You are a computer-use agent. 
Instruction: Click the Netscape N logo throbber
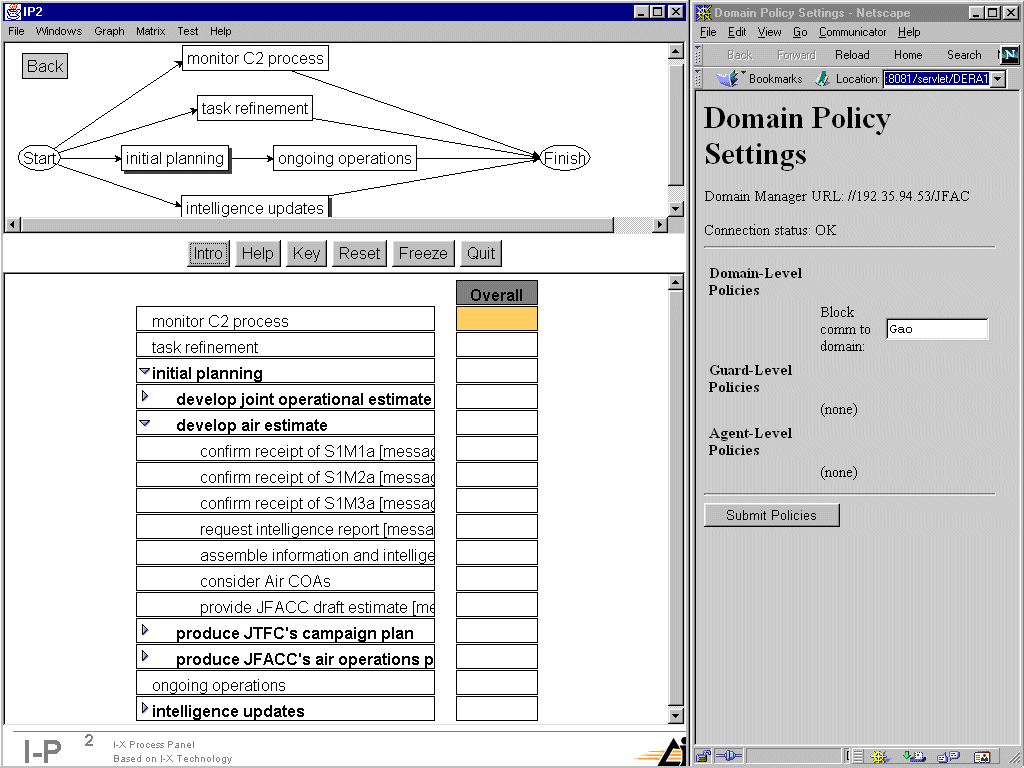tap(1010, 55)
